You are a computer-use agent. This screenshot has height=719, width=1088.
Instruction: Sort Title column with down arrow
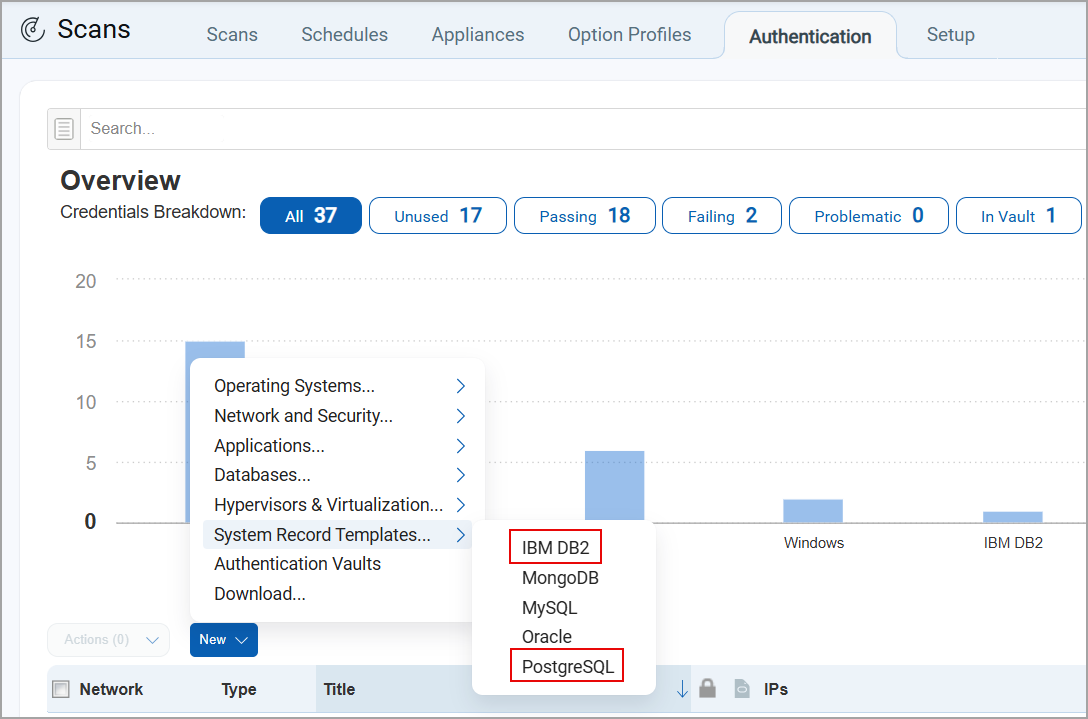[682, 688]
